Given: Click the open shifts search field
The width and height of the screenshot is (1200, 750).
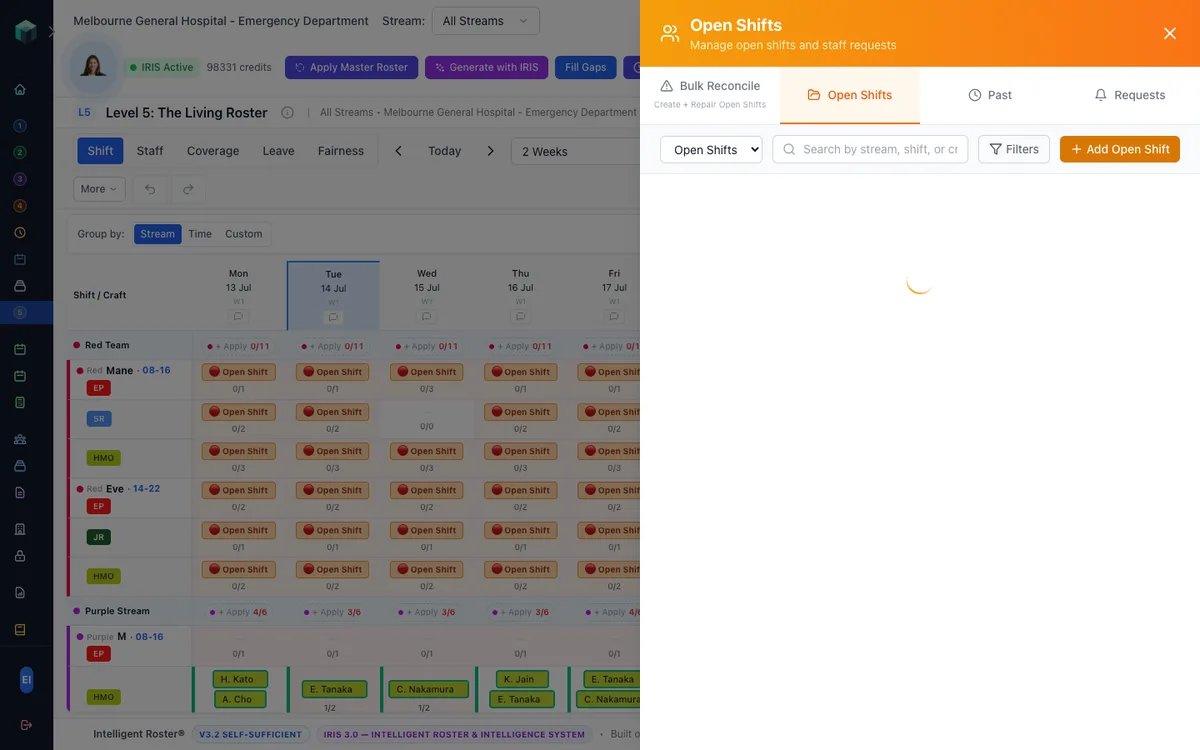Looking at the screenshot, I should coord(870,149).
